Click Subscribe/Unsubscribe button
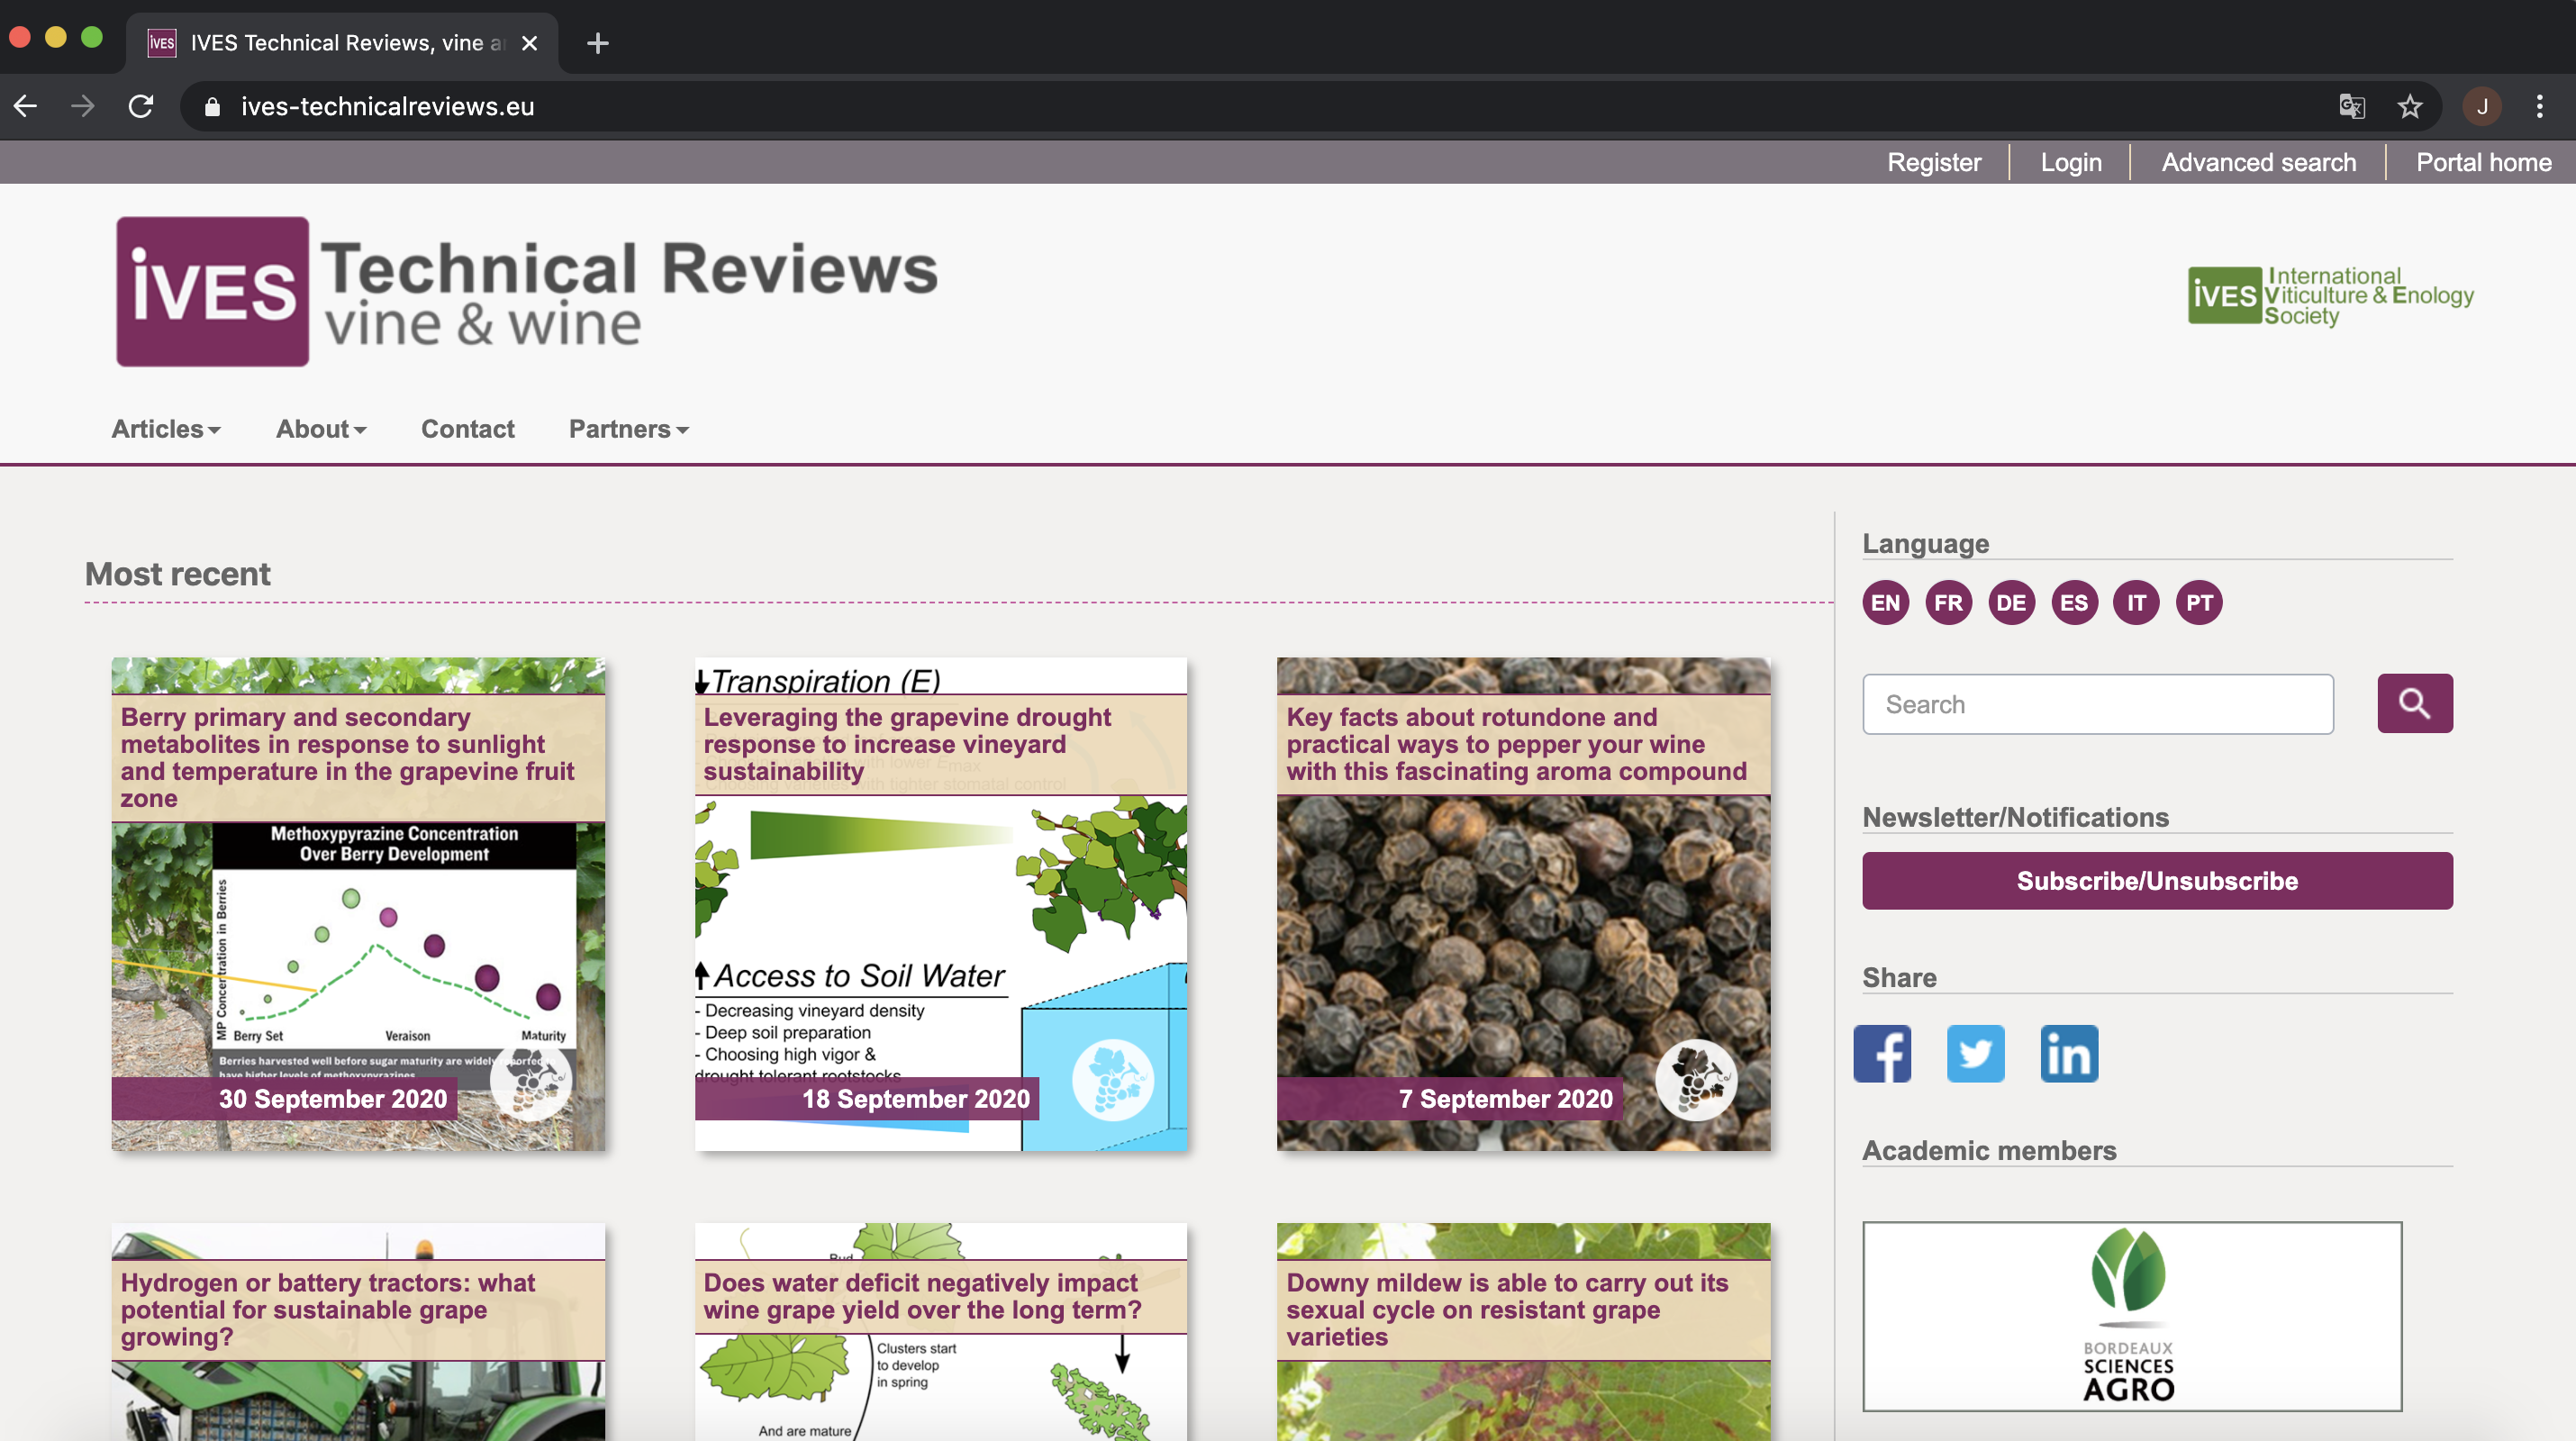This screenshot has height=1441, width=2576. [2157, 880]
